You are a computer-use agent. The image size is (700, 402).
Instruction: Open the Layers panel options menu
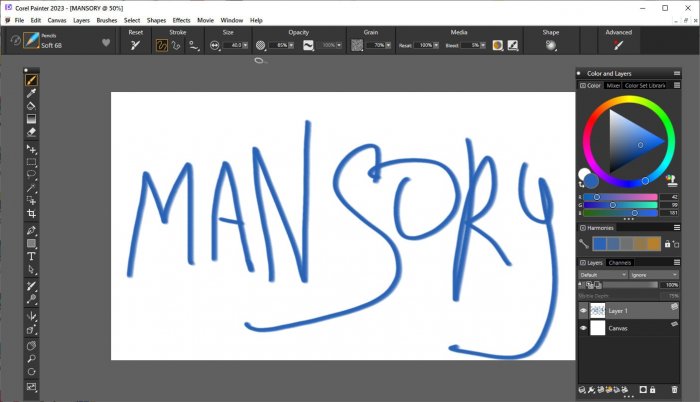pos(677,263)
